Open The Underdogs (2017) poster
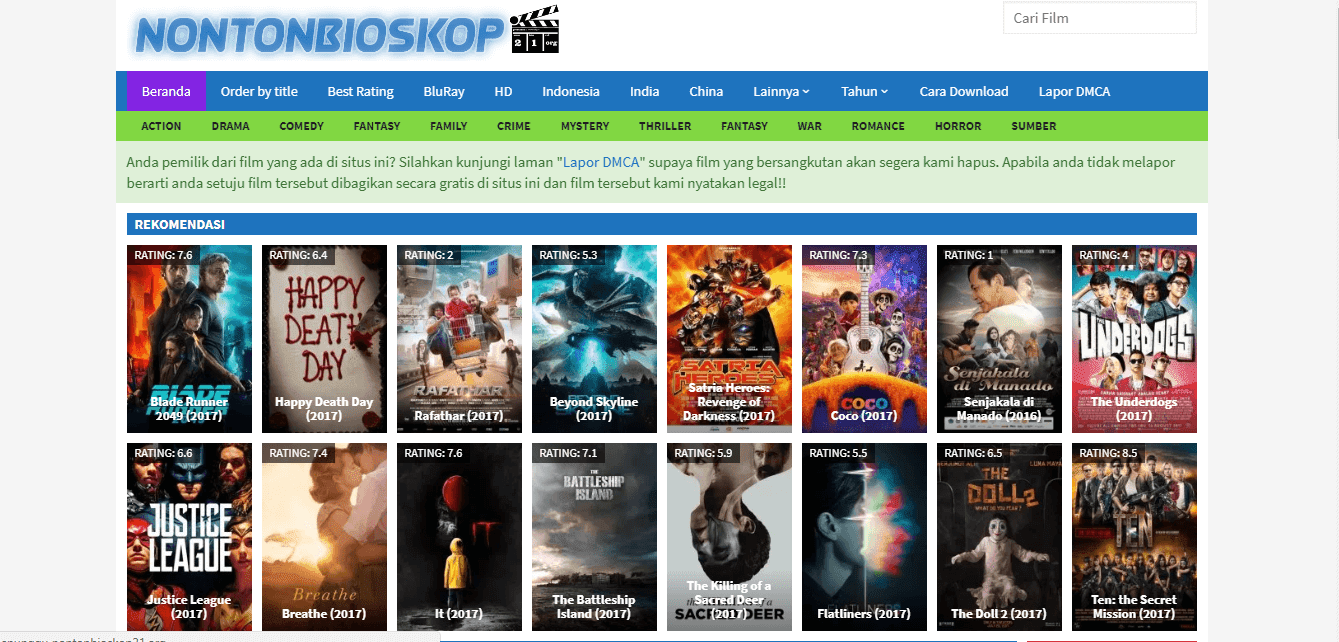 coord(1134,339)
